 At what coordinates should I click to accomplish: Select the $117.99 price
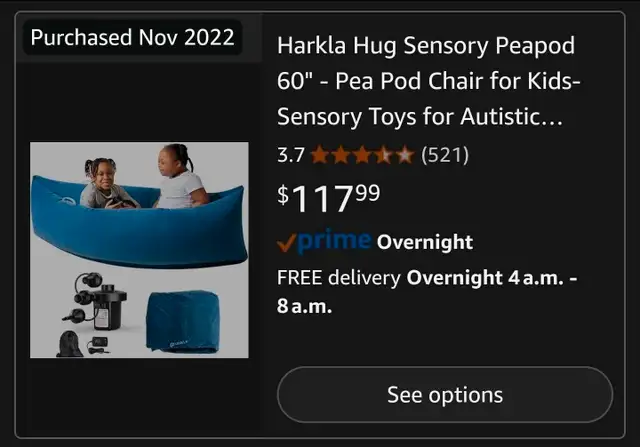coord(329,198)
